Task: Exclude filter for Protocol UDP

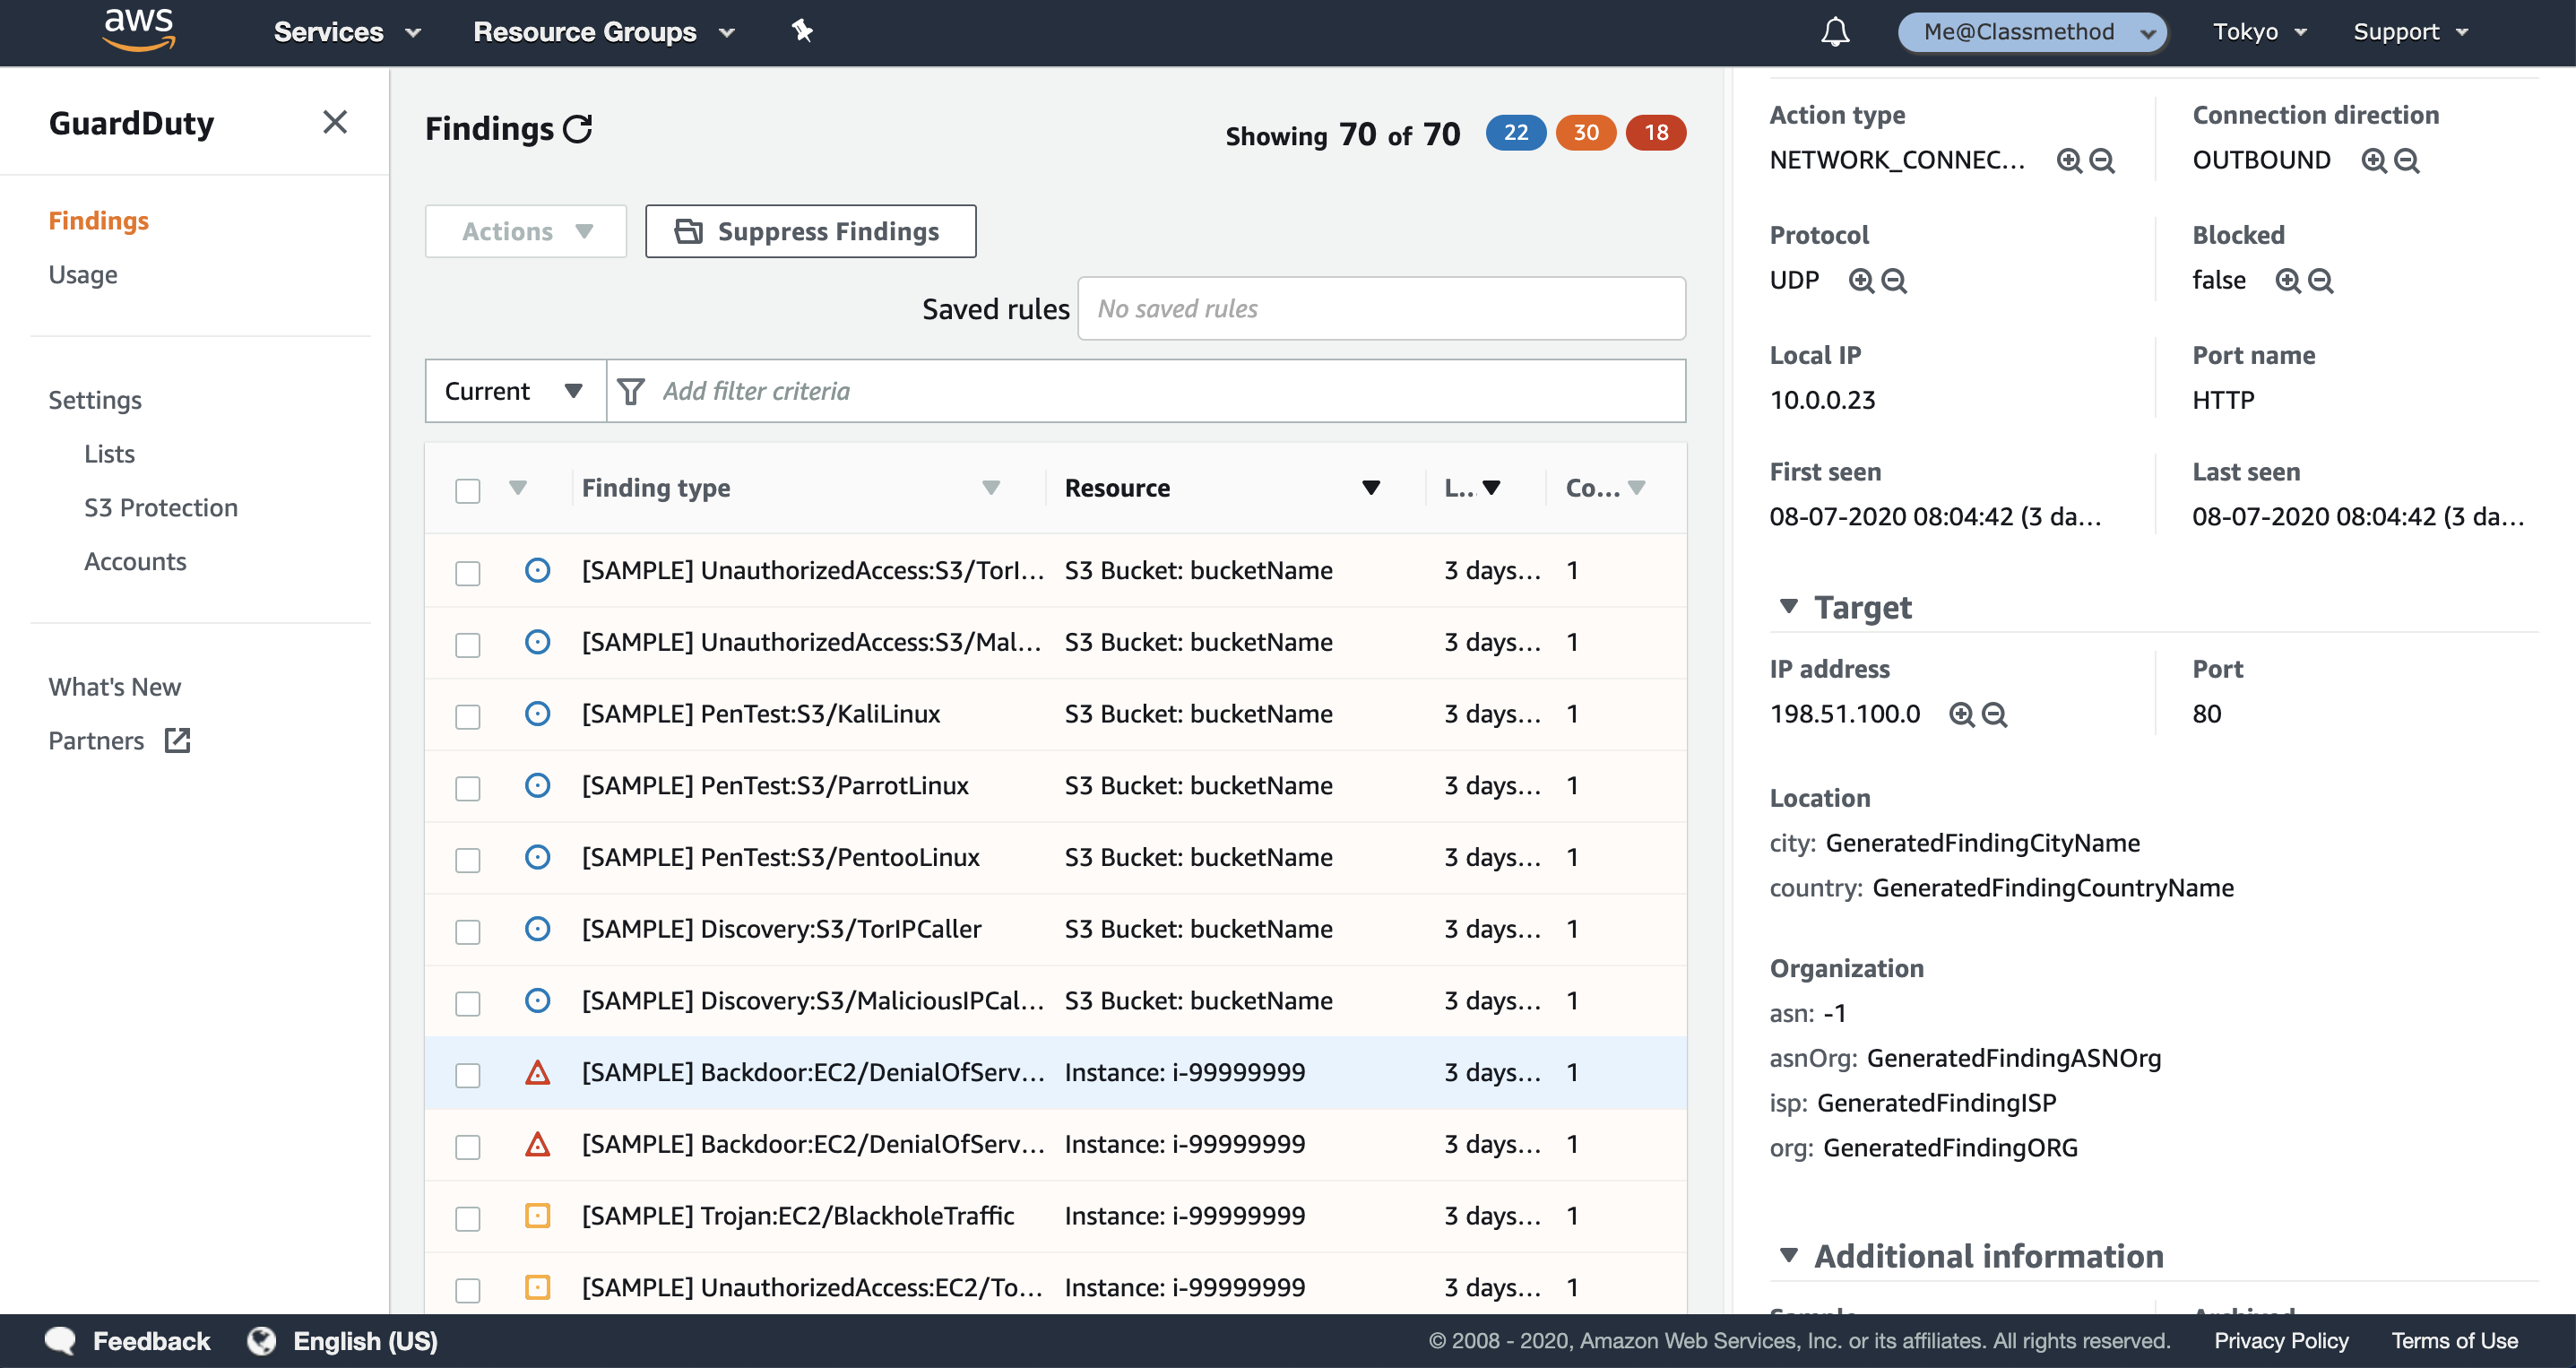Action: point(1893,281)
